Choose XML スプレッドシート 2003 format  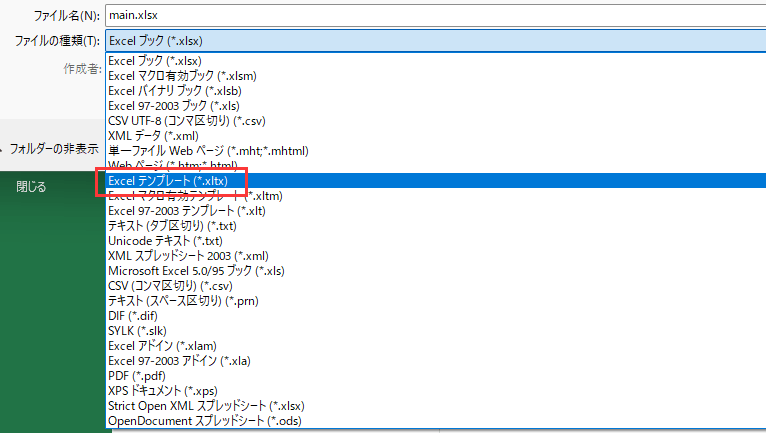[188, 256]
